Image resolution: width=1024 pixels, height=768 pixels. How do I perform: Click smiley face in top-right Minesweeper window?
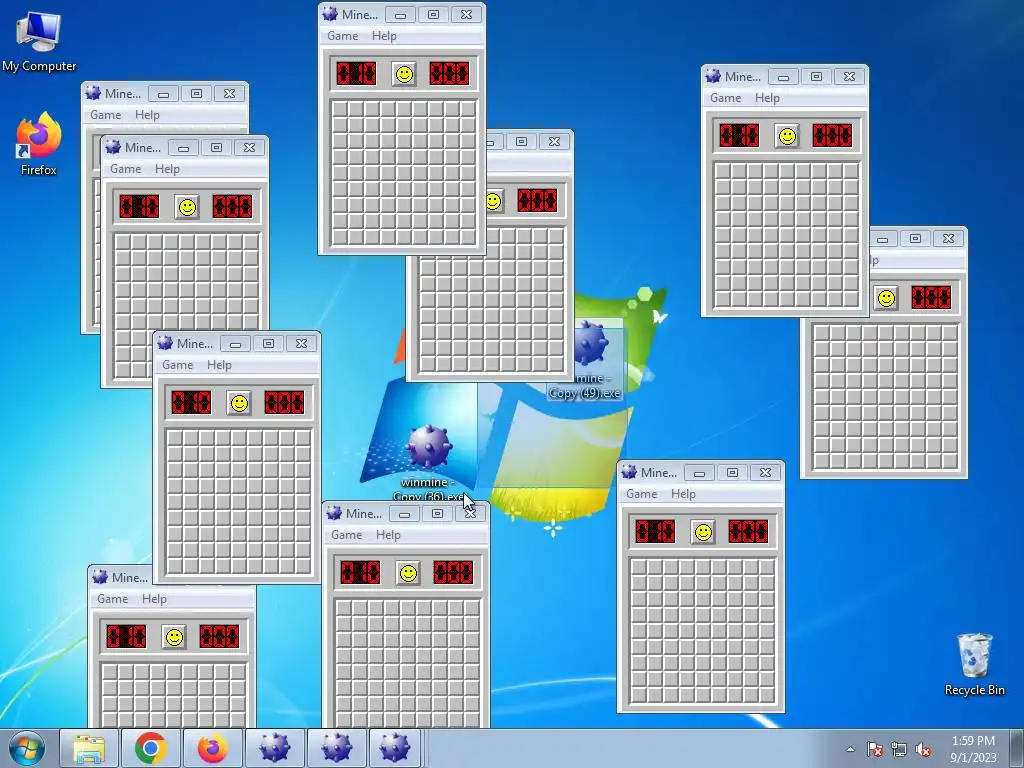click(x=787, y=136)
